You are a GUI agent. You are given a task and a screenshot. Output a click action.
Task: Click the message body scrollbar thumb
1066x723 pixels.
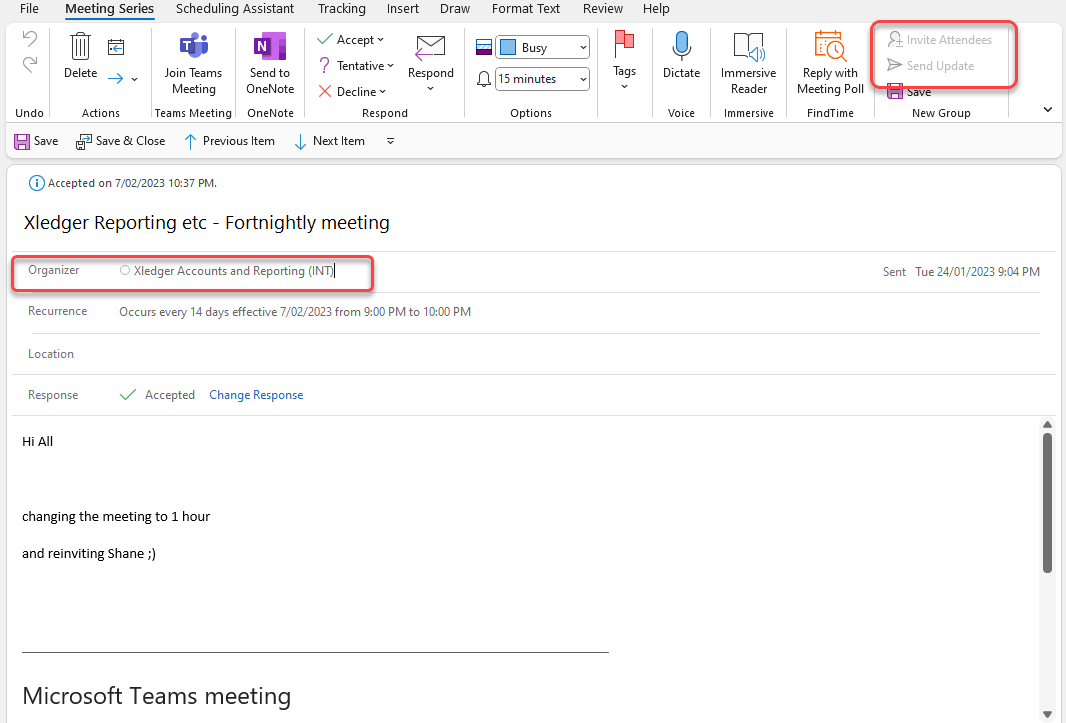click(1047, 503)
